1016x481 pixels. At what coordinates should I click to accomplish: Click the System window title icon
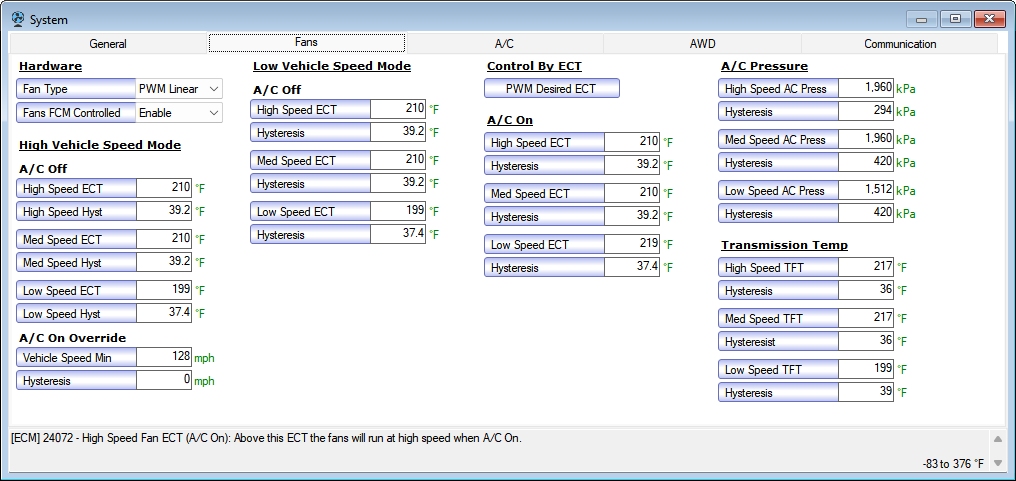click(17, 19)
